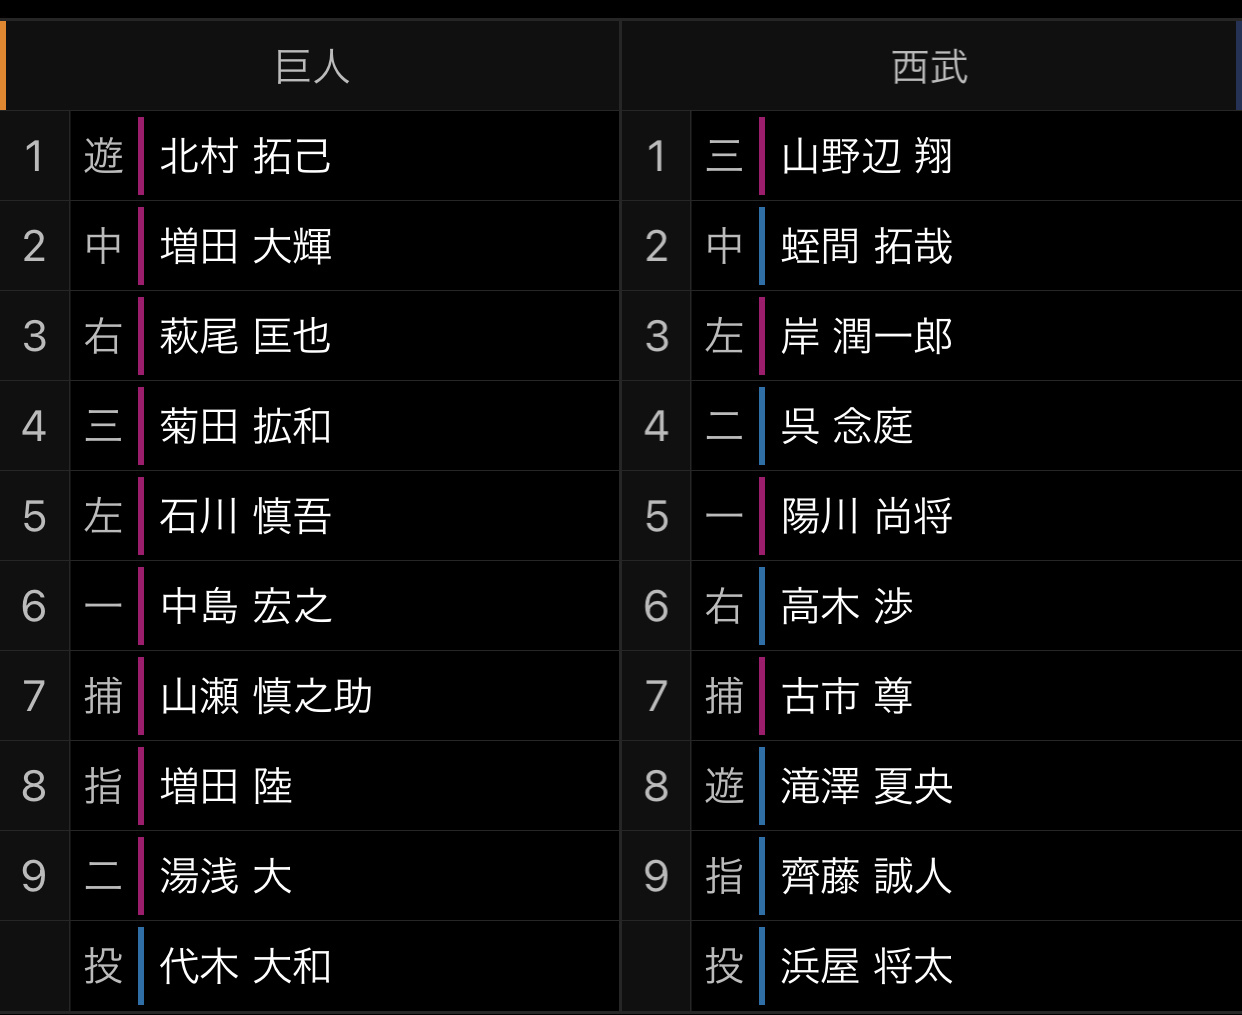Select Seibu leadoff 山野辺 翔
This screenshot has width=1242, height=1015.
867,156
